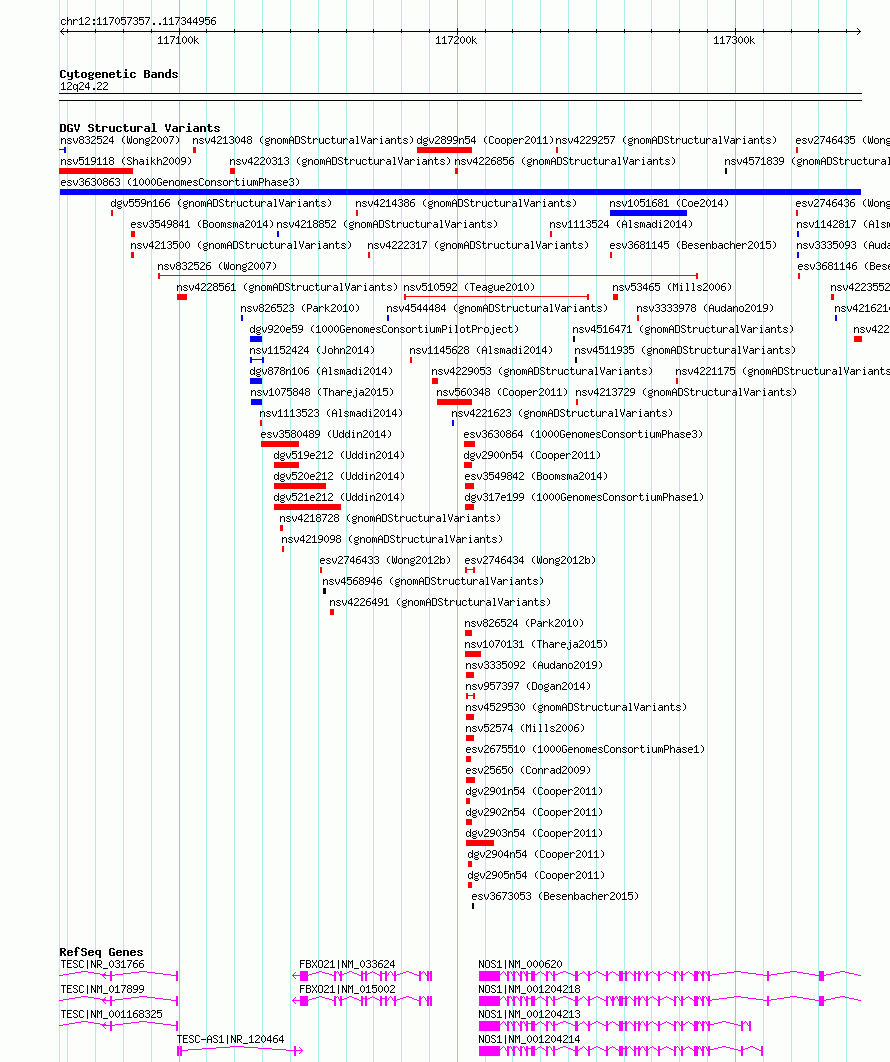Open gene FBXO21|NM_015002
Image resolution: width=890 pixels, height=1062 pixels.
347,990
